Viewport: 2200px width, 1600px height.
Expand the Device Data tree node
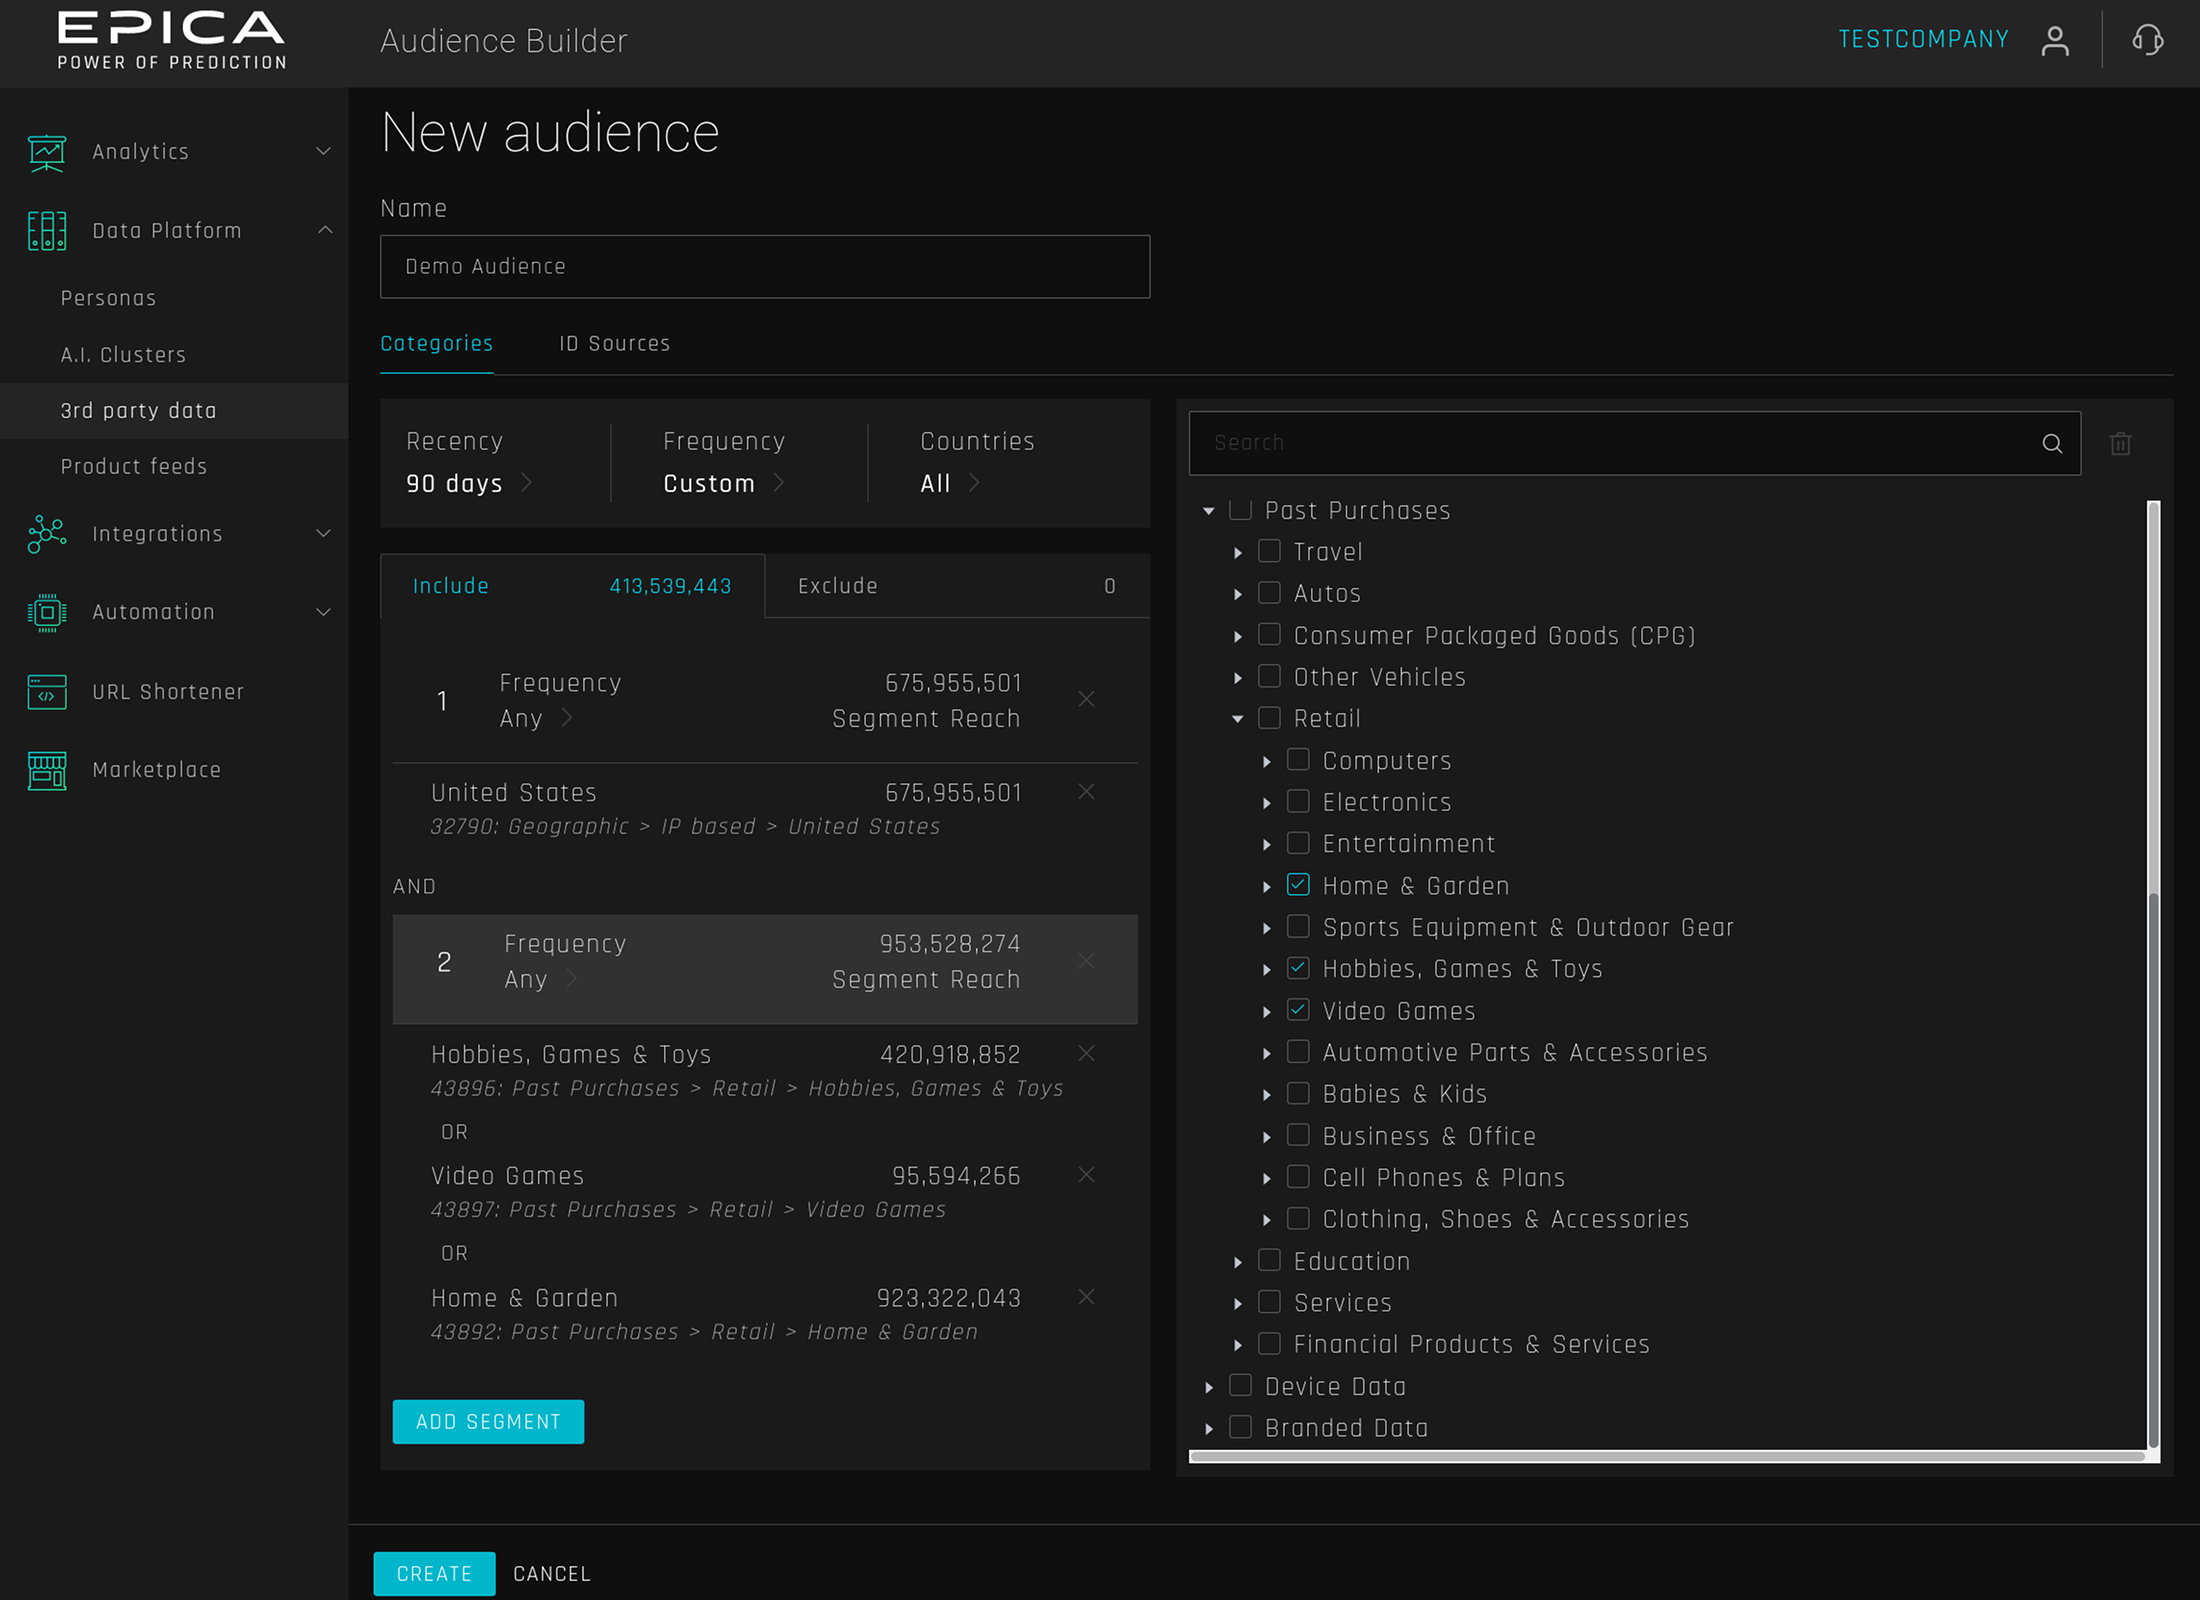coord(1210,1386)
